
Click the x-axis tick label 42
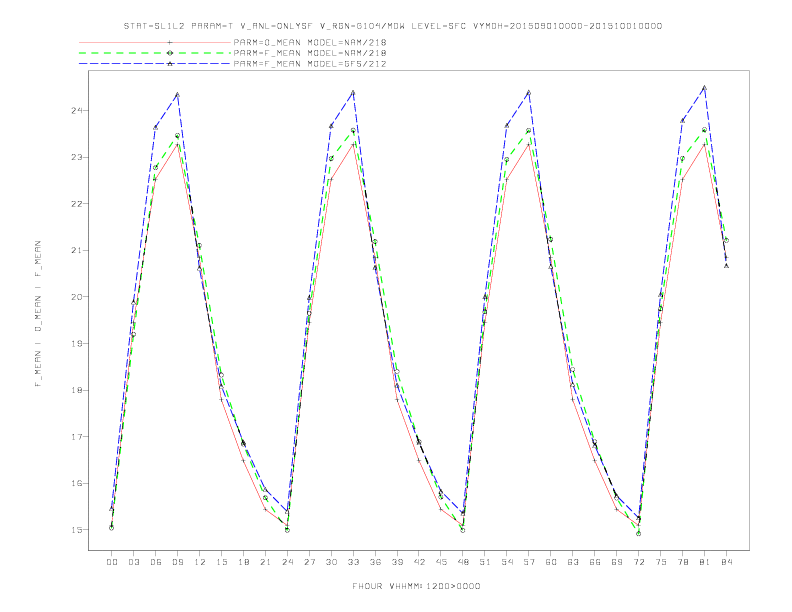click(x=419, y=562)
